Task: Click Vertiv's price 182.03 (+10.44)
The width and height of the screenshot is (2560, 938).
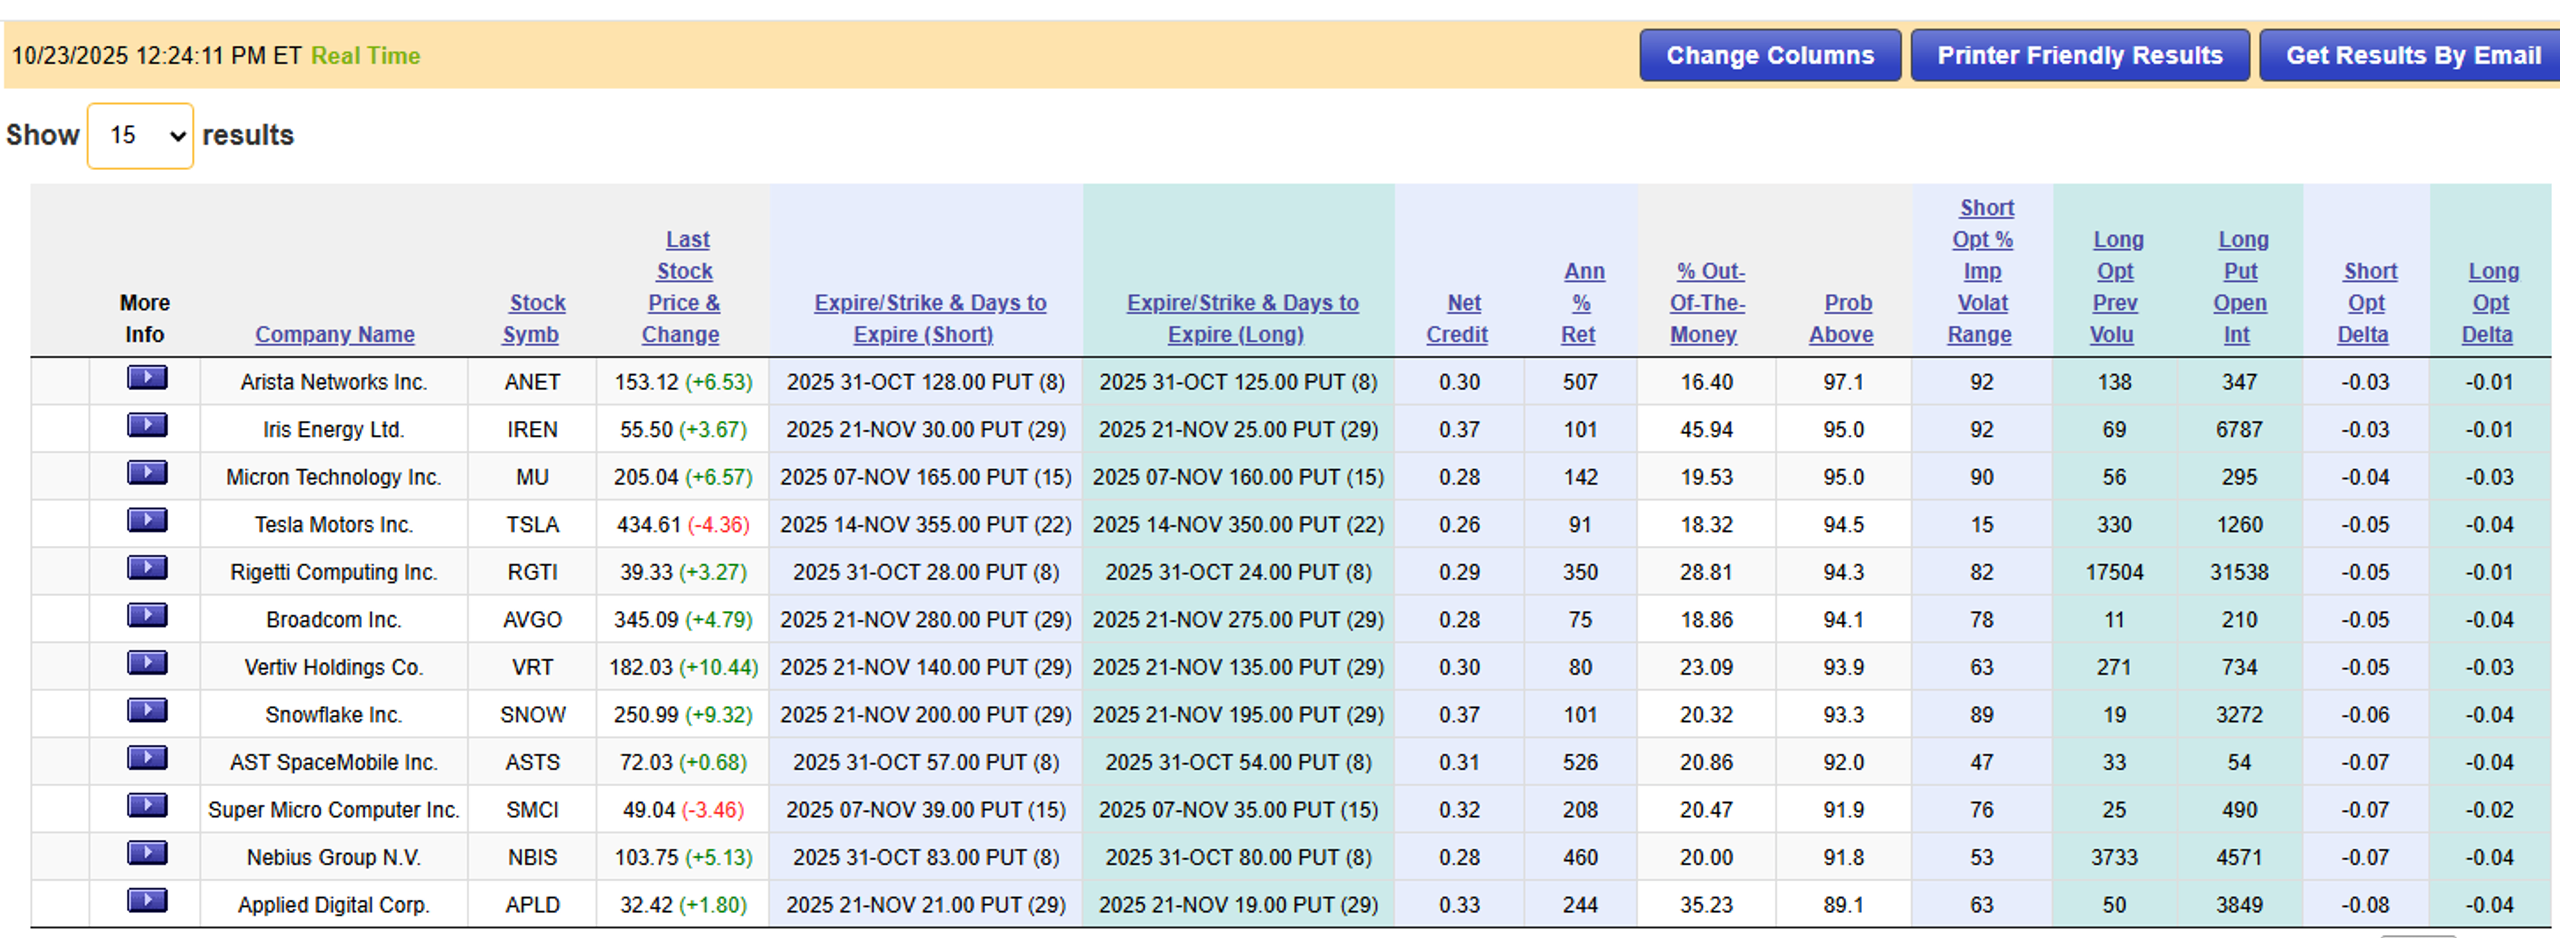Action: click(x=684, y=667)
